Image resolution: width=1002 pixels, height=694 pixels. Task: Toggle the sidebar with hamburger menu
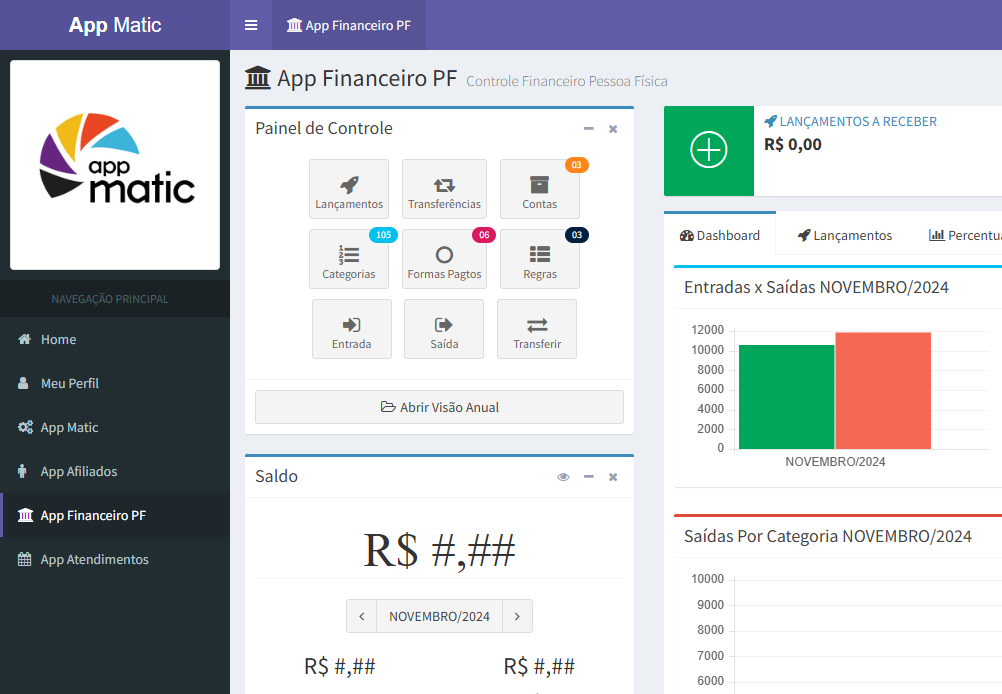pos(250,25)
